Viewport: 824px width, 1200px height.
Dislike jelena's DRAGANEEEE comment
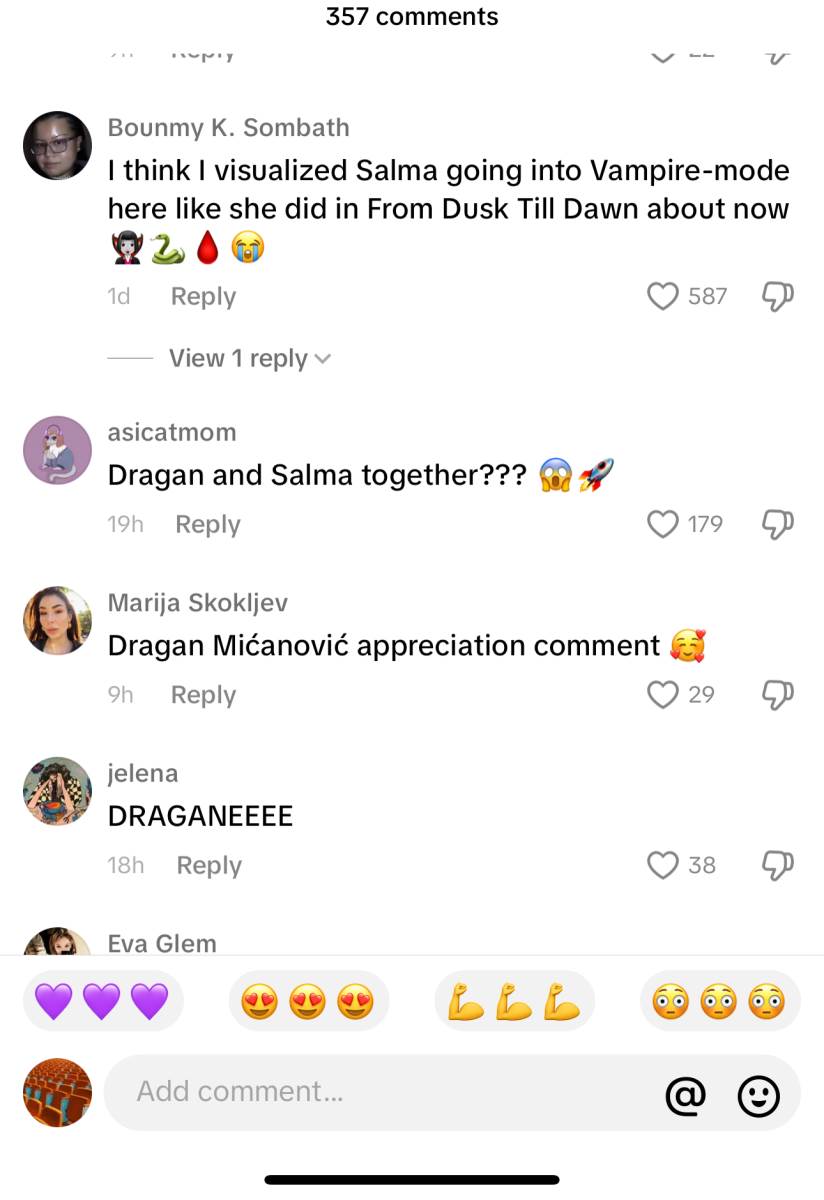point(778,865)
